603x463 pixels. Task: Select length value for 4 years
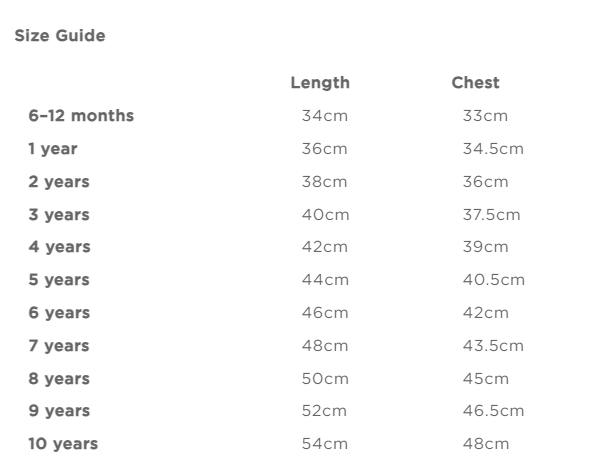[325, 247]
